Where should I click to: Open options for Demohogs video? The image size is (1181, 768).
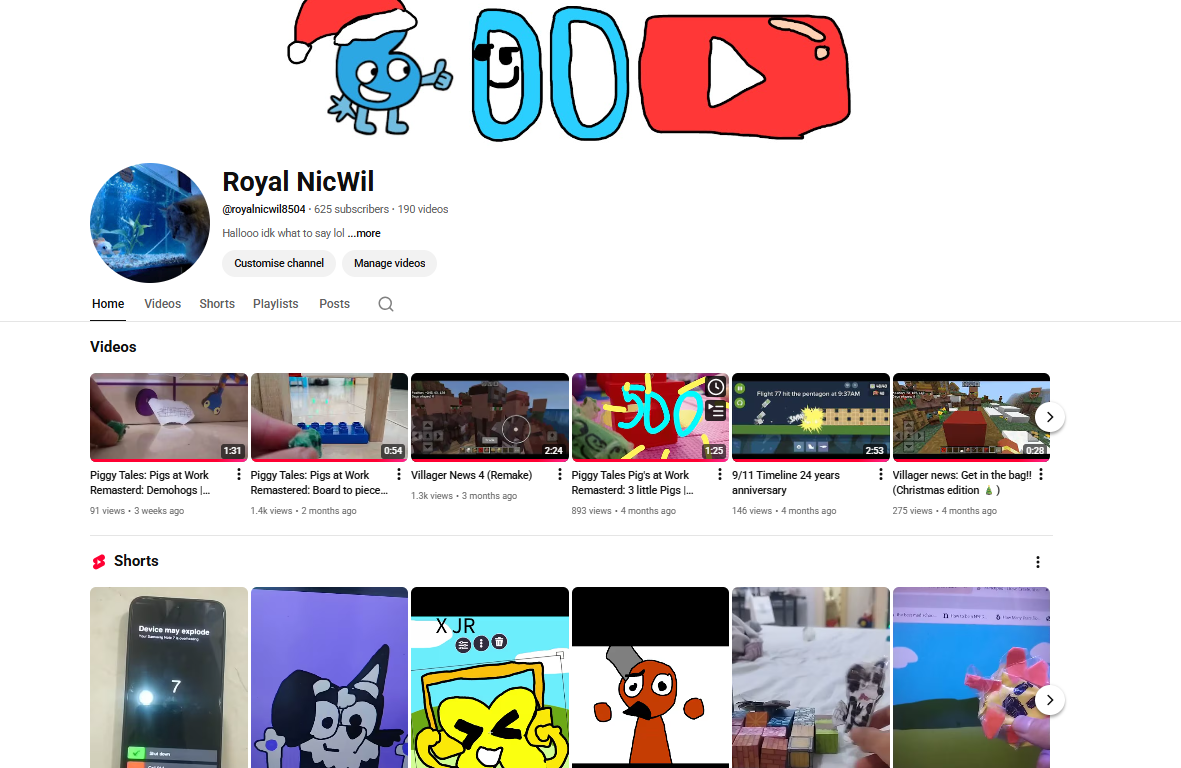coord(239,474)
